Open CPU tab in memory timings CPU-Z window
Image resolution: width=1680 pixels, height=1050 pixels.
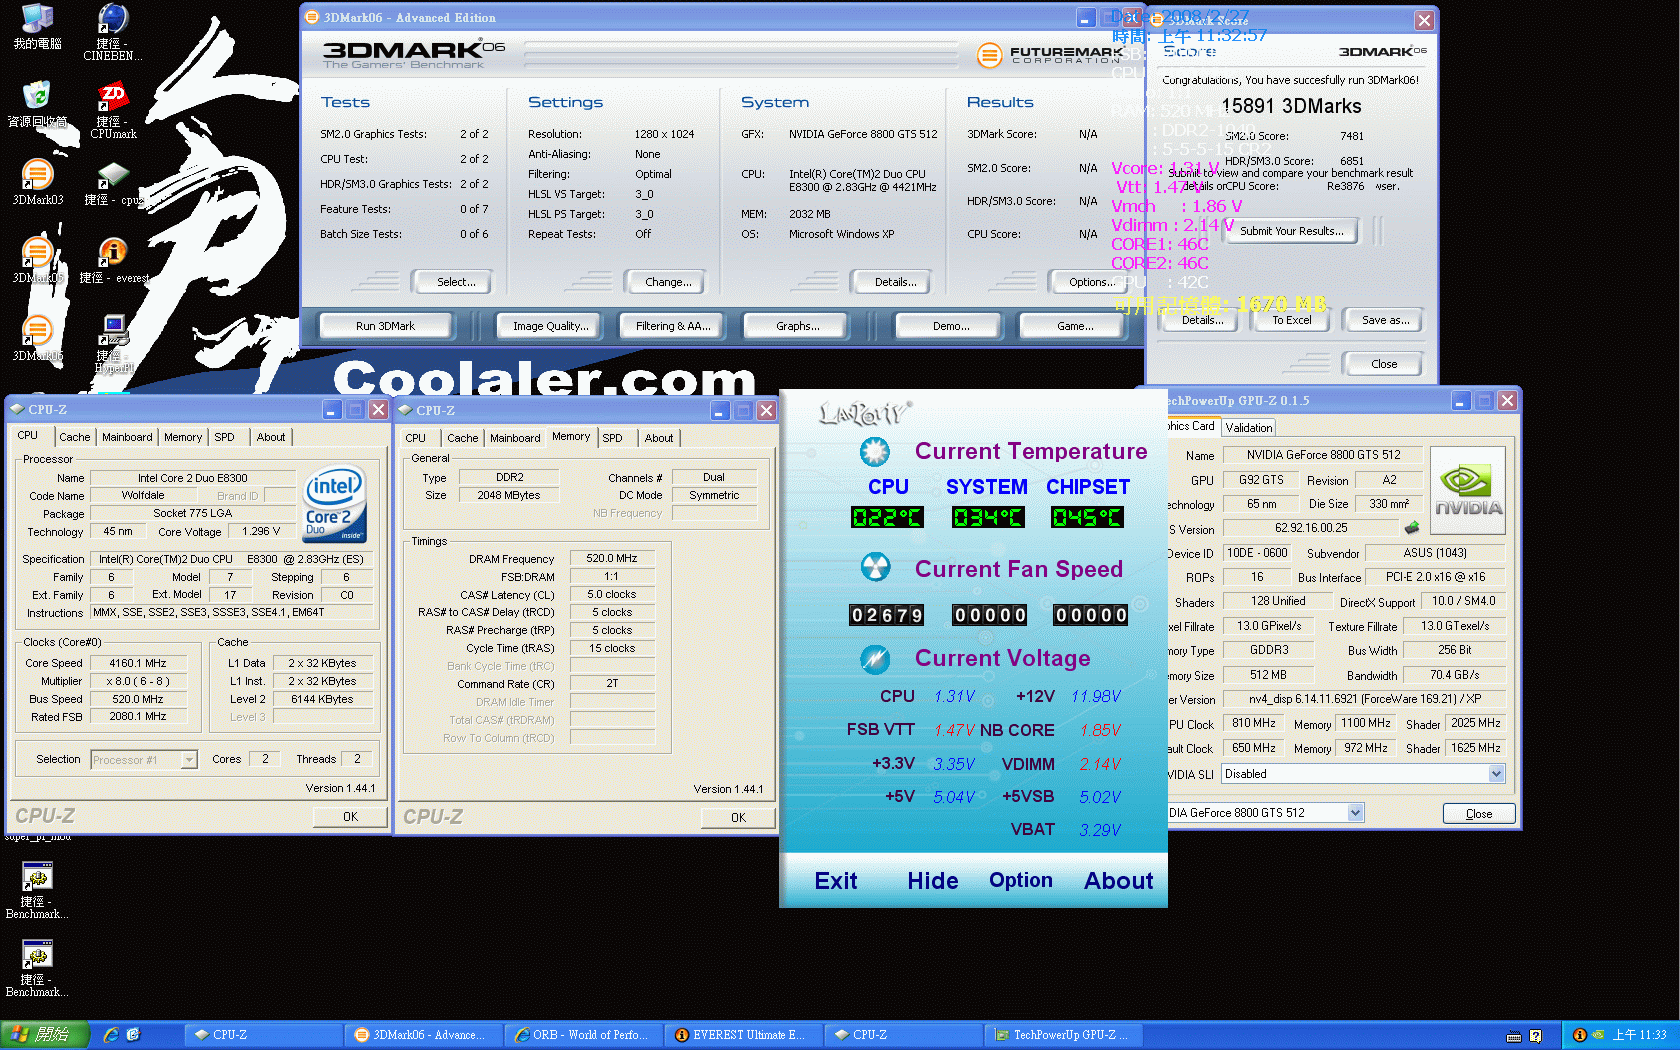[x=416, y=438]
